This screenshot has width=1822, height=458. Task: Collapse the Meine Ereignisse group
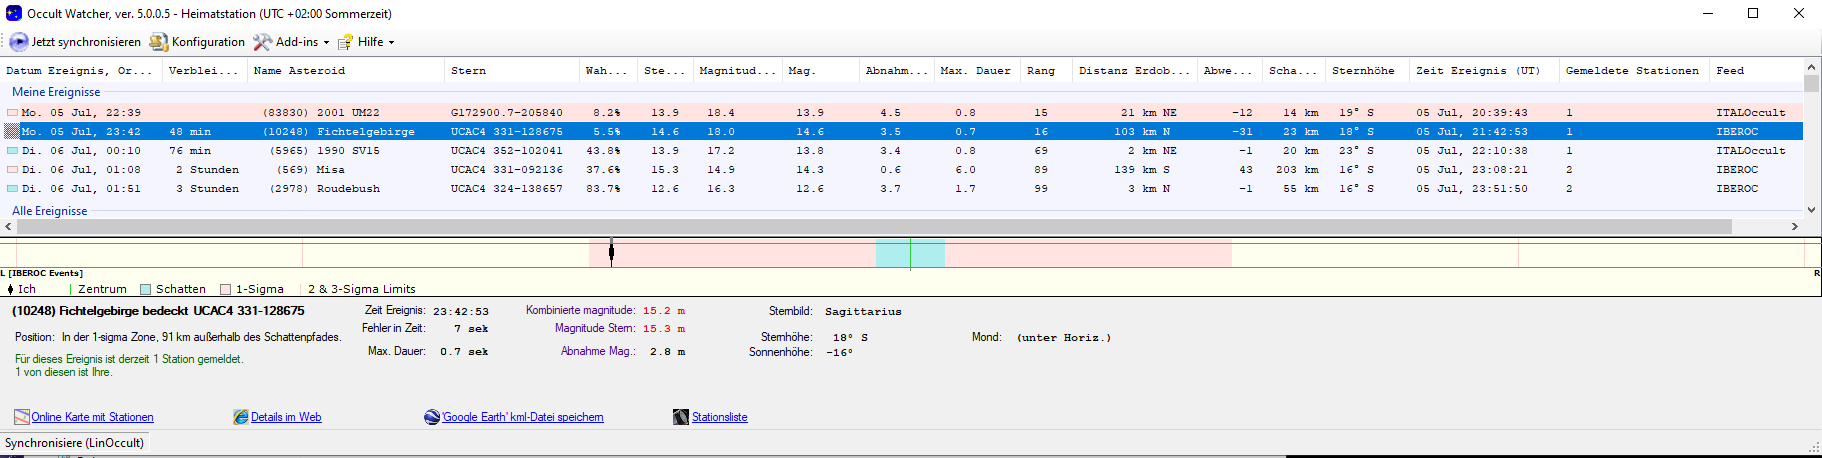tap(56, 92)
